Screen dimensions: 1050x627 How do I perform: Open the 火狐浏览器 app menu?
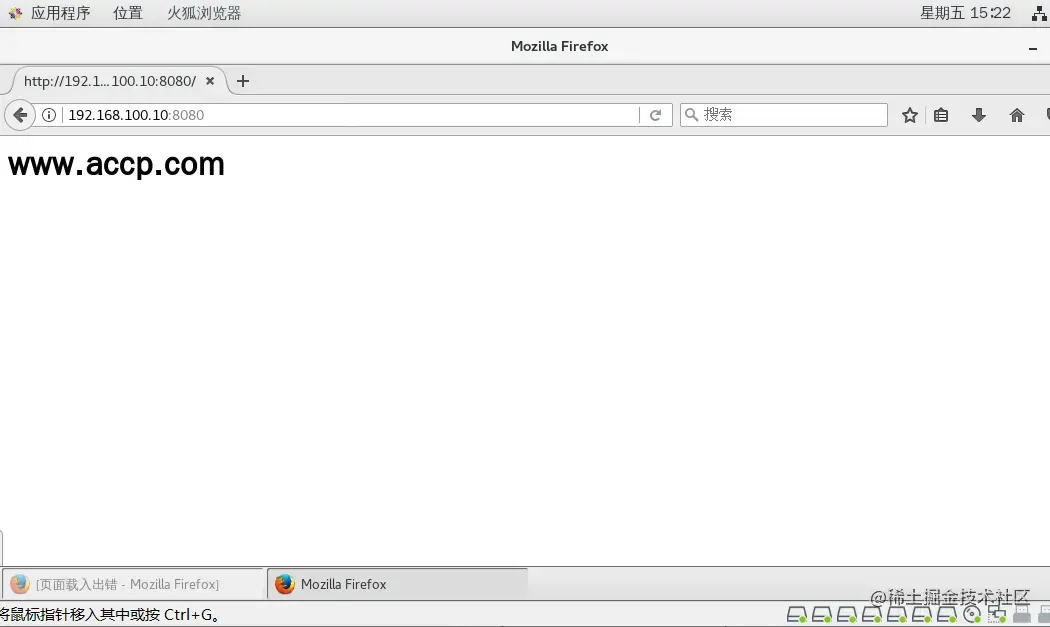point(204,13)
